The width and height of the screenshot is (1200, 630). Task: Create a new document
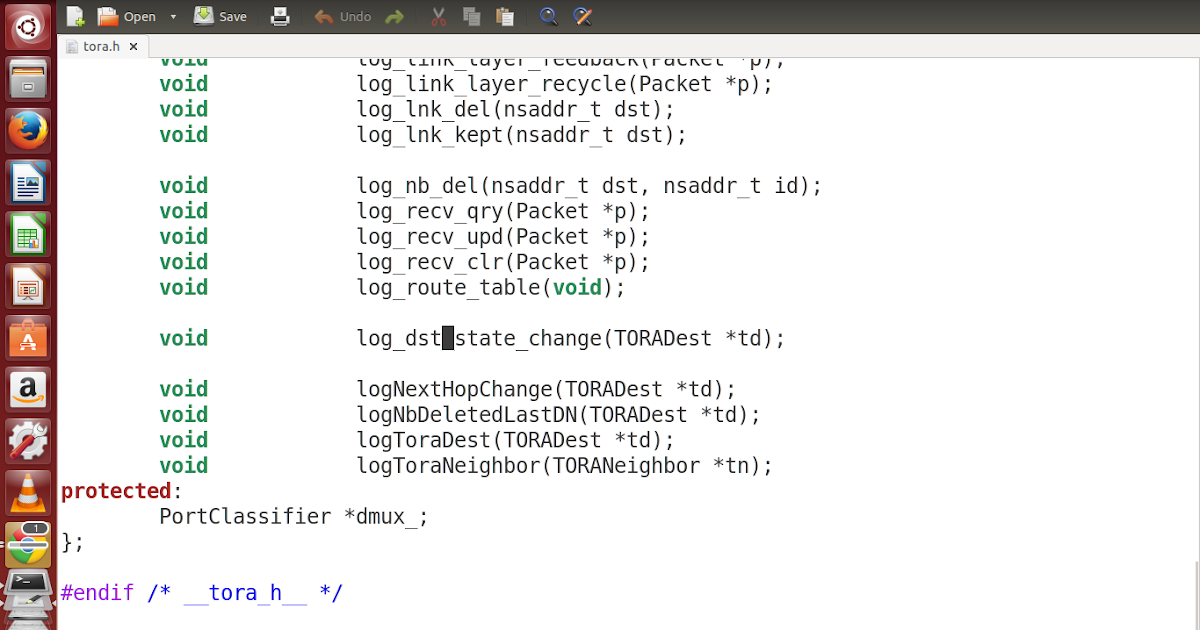pos(75,16)
